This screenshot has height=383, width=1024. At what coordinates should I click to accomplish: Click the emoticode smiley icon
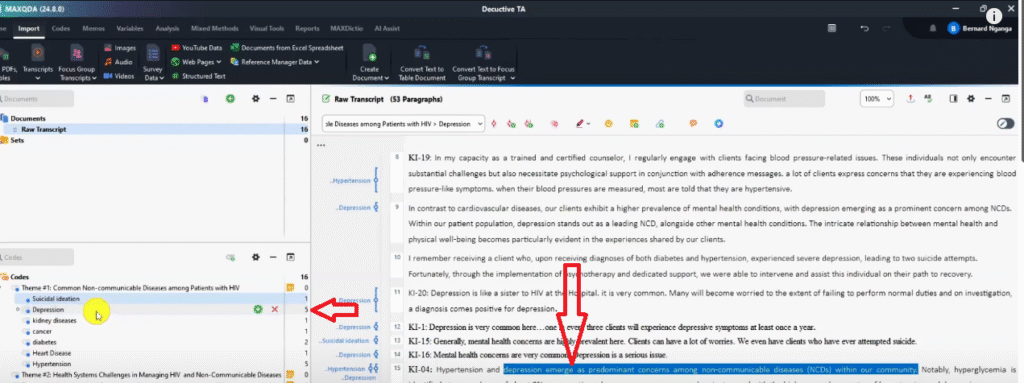point(608,124)
